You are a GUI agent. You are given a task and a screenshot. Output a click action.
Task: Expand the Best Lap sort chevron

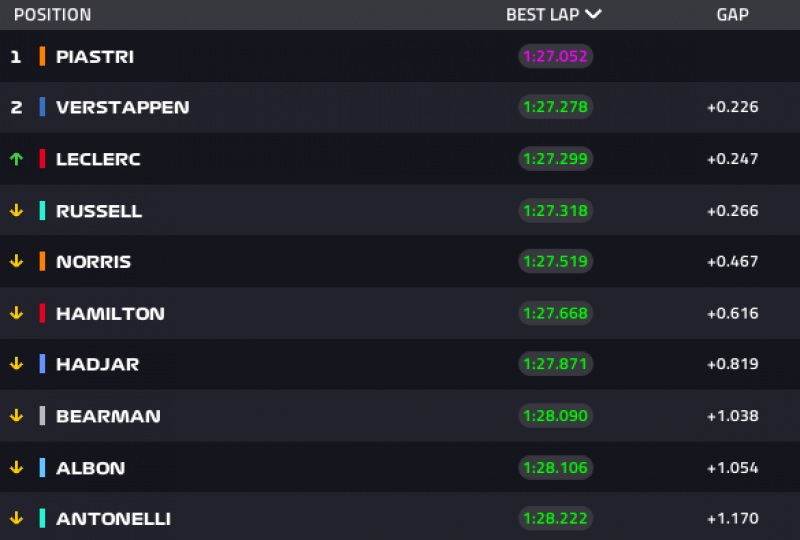pos(593,15)
